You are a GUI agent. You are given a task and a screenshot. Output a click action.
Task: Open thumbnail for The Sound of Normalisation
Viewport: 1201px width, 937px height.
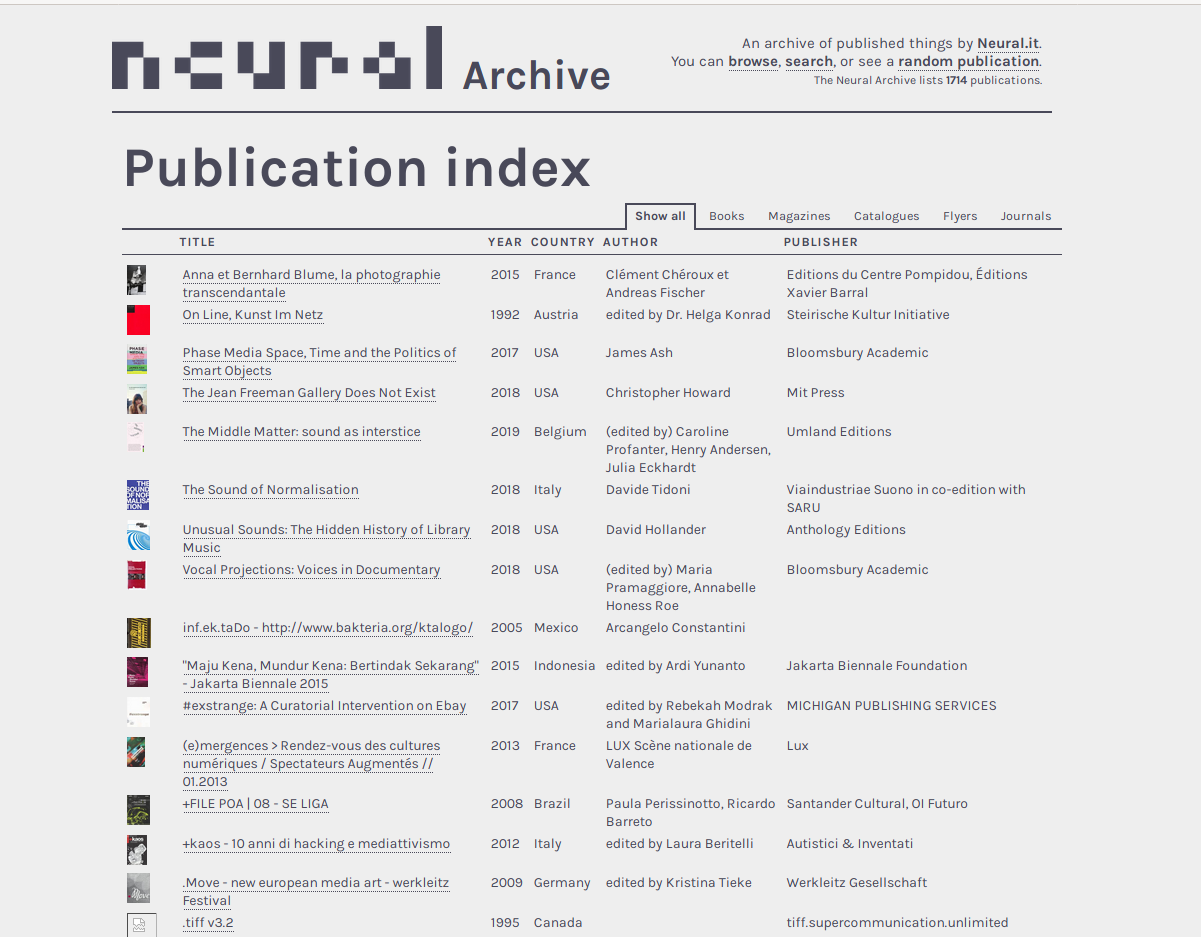coord(138,495)
